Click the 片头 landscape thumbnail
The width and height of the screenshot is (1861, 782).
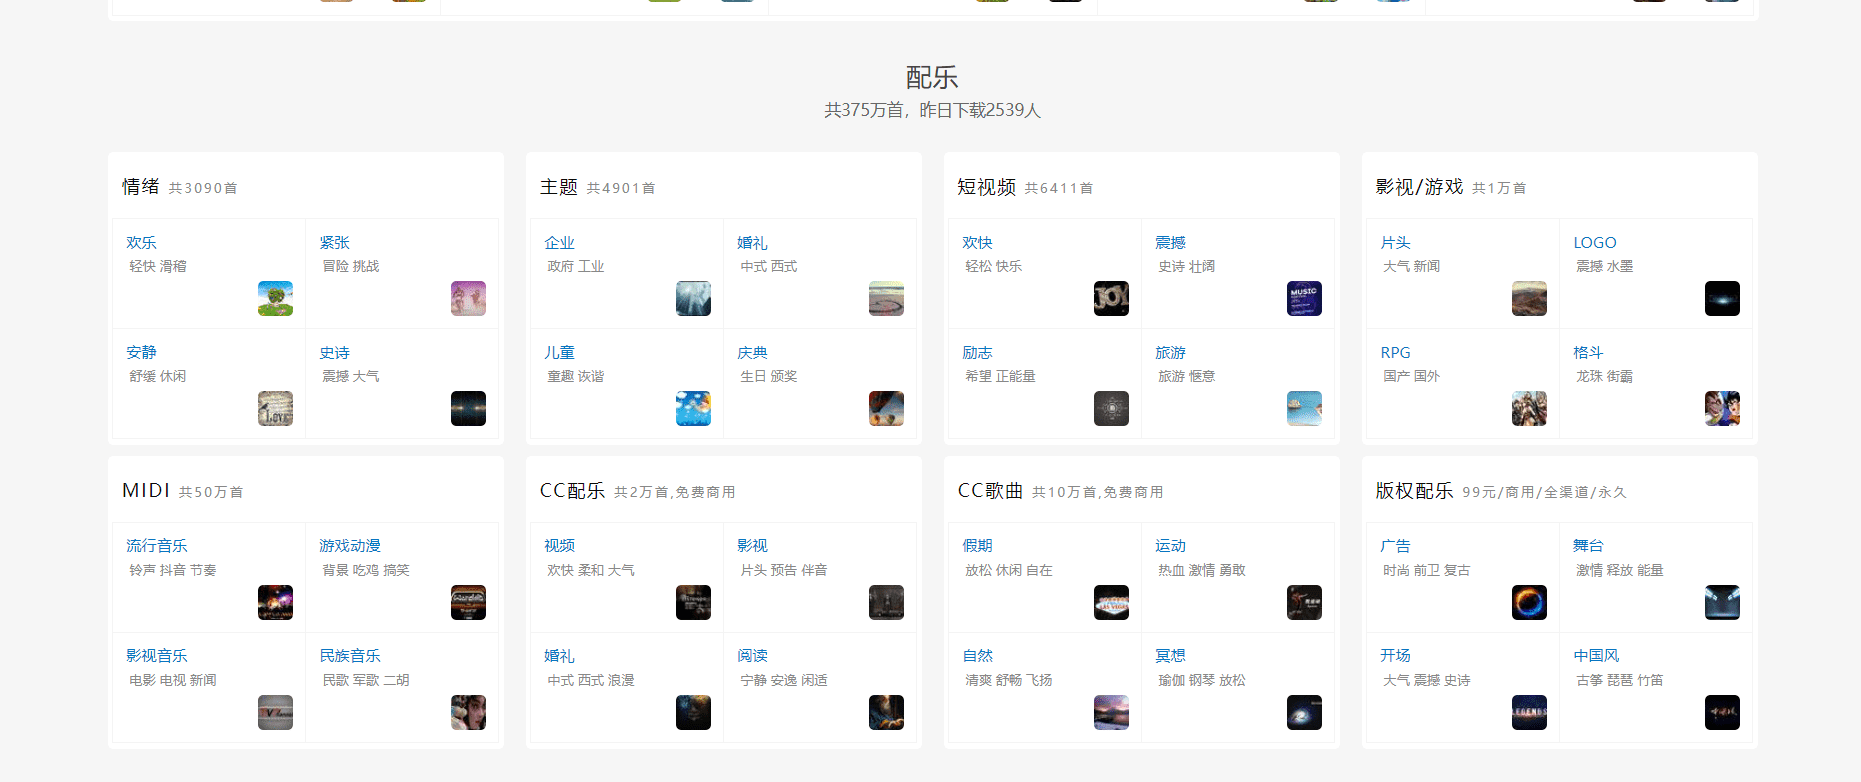pyautogui.click(x=1529, y=298)
